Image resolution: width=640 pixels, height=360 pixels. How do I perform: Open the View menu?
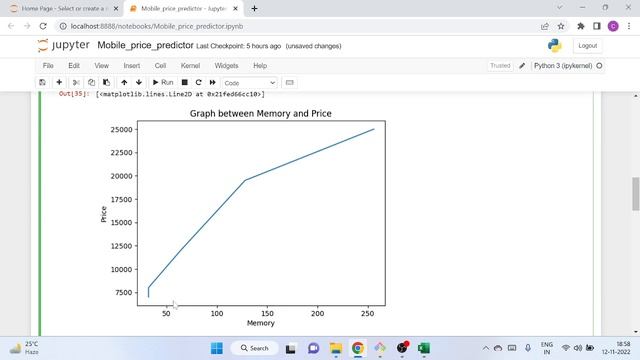pyautogui.click(x=102, y=66)
